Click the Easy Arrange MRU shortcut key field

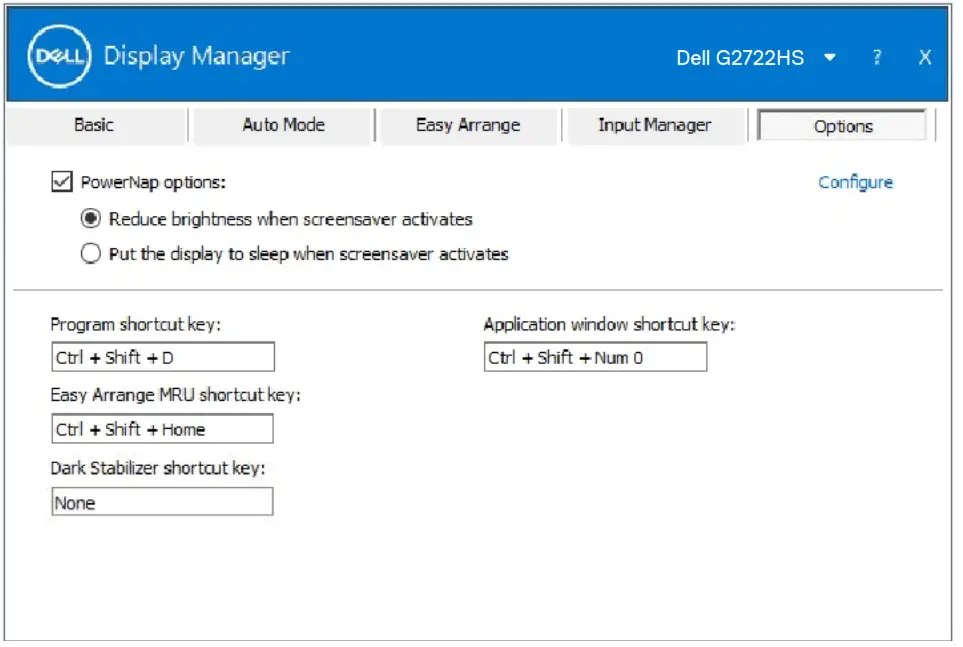point(162,428)
